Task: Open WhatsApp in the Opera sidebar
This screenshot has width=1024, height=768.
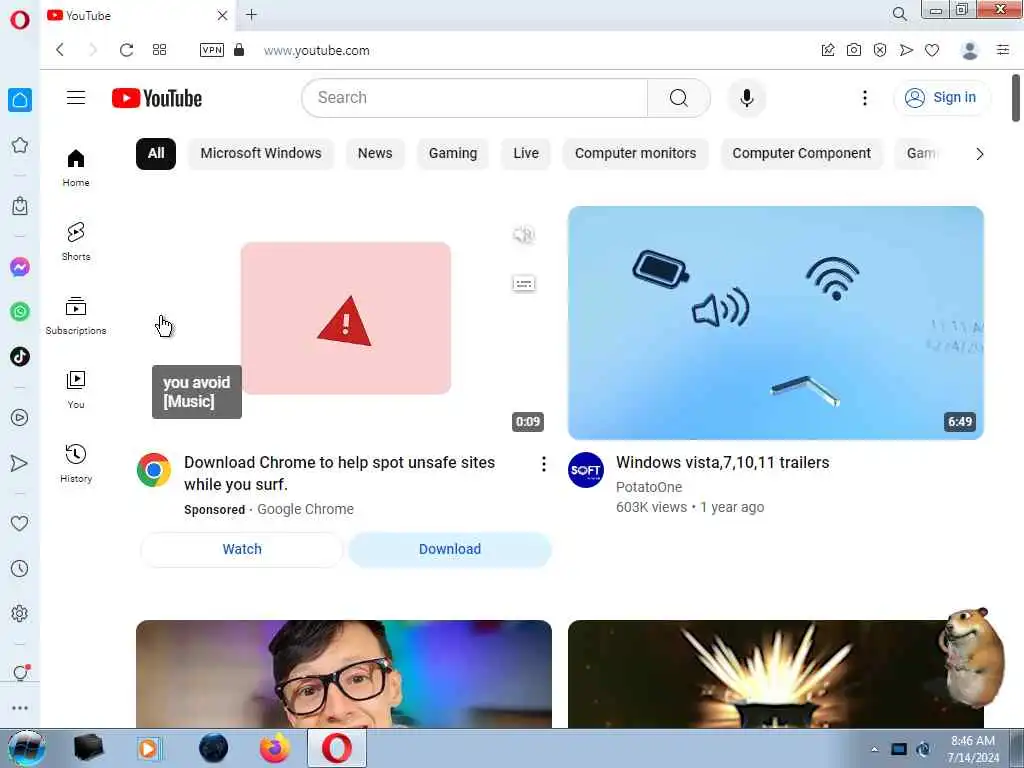Action: [x=20, y=312]
